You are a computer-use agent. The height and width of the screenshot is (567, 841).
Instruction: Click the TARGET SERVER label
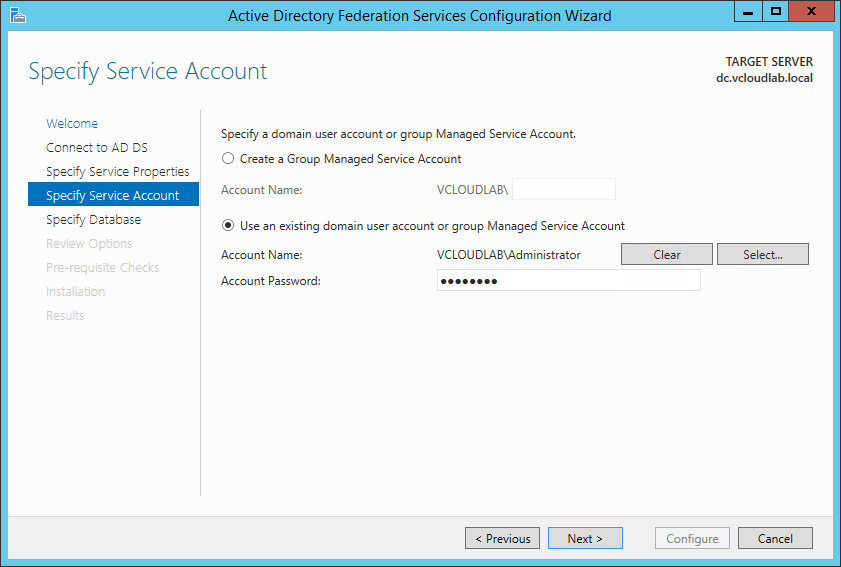(769, 62)
